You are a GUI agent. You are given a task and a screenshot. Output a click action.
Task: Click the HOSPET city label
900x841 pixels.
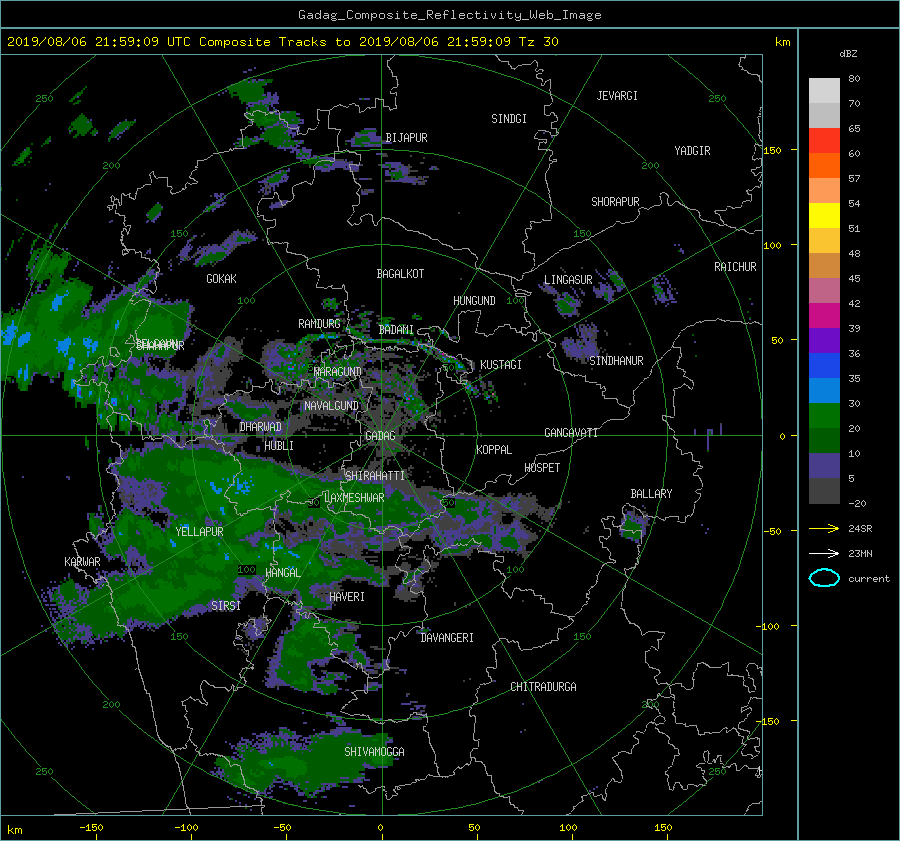[542, 468]
